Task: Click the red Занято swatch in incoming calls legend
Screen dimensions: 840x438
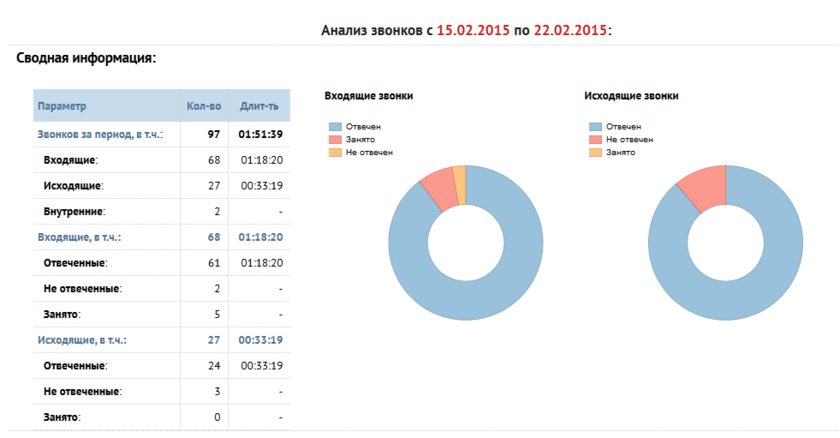Action: coord(335,139)
